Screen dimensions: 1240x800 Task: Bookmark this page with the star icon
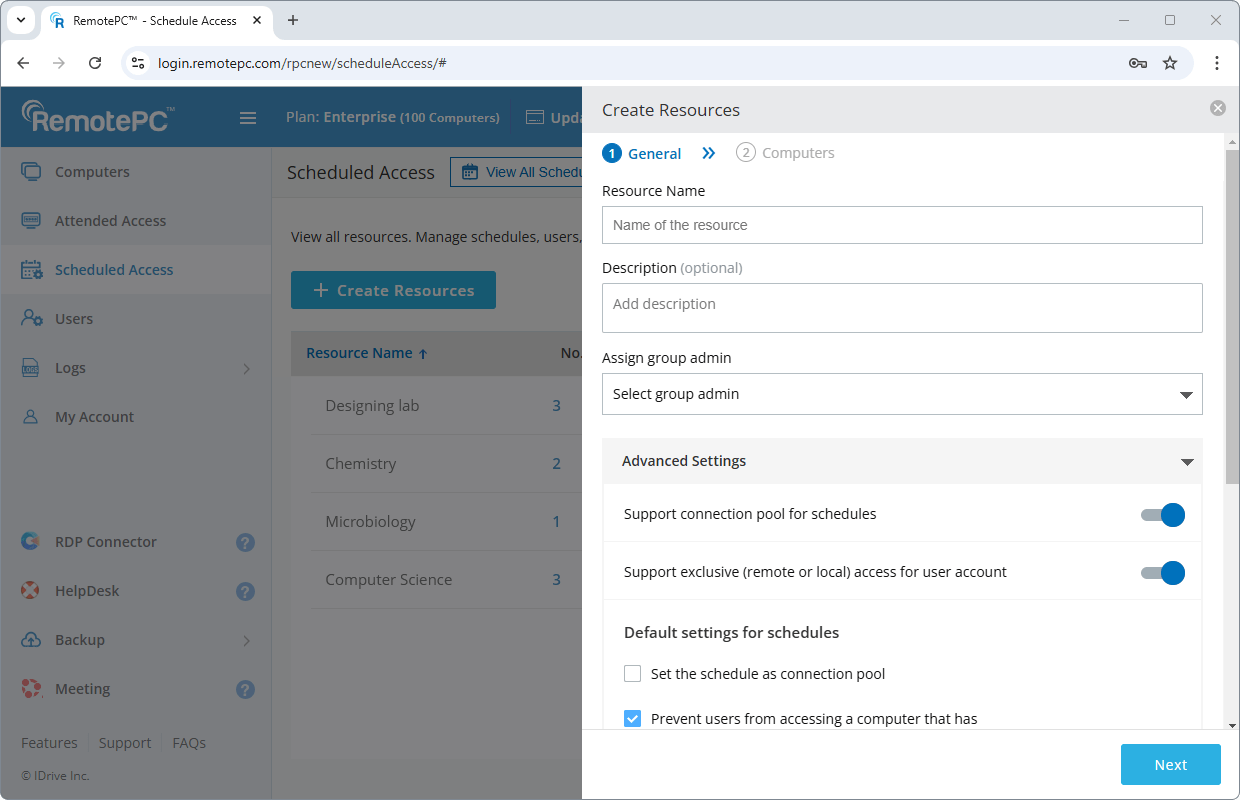click(1170, 63)
